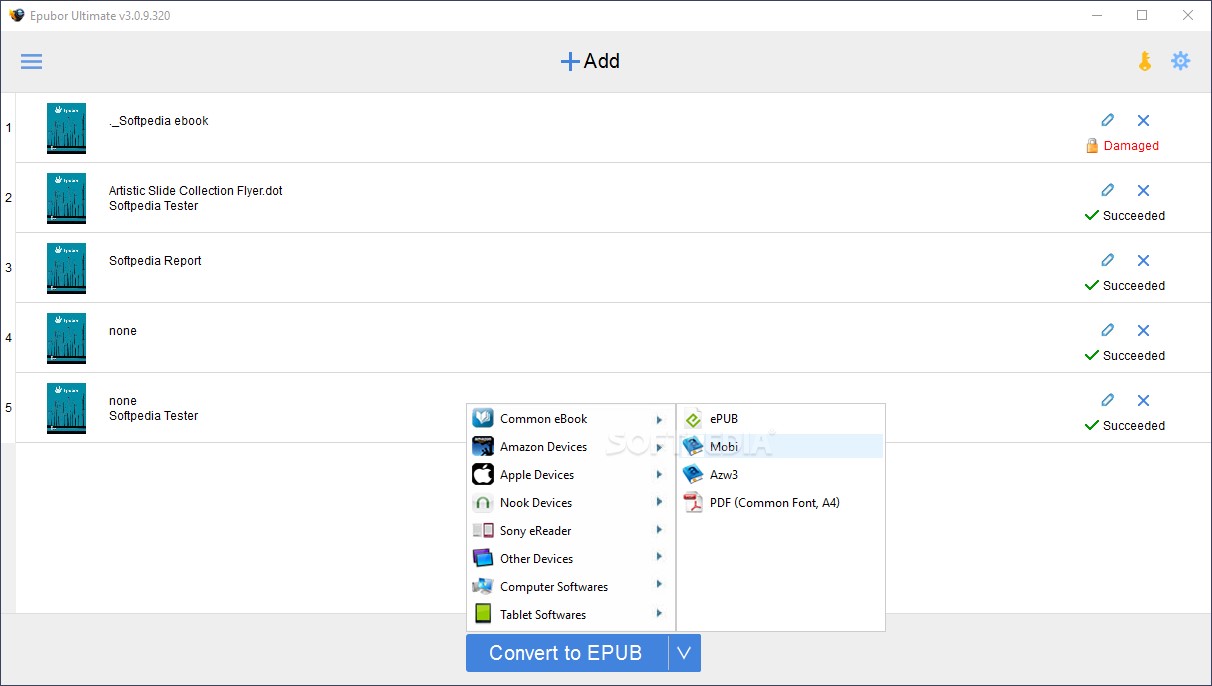Select the ._Softpedia ebook cover thumbnail
This screenshot has width=1212, height=686.
coord(66,128)
